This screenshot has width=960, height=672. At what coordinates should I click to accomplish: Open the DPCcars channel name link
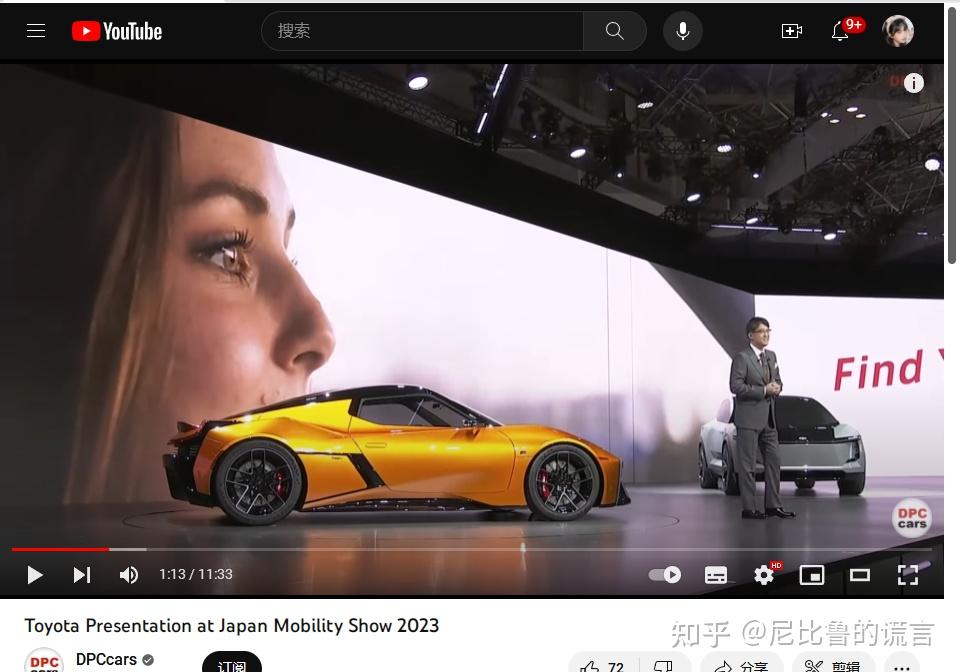106,660
